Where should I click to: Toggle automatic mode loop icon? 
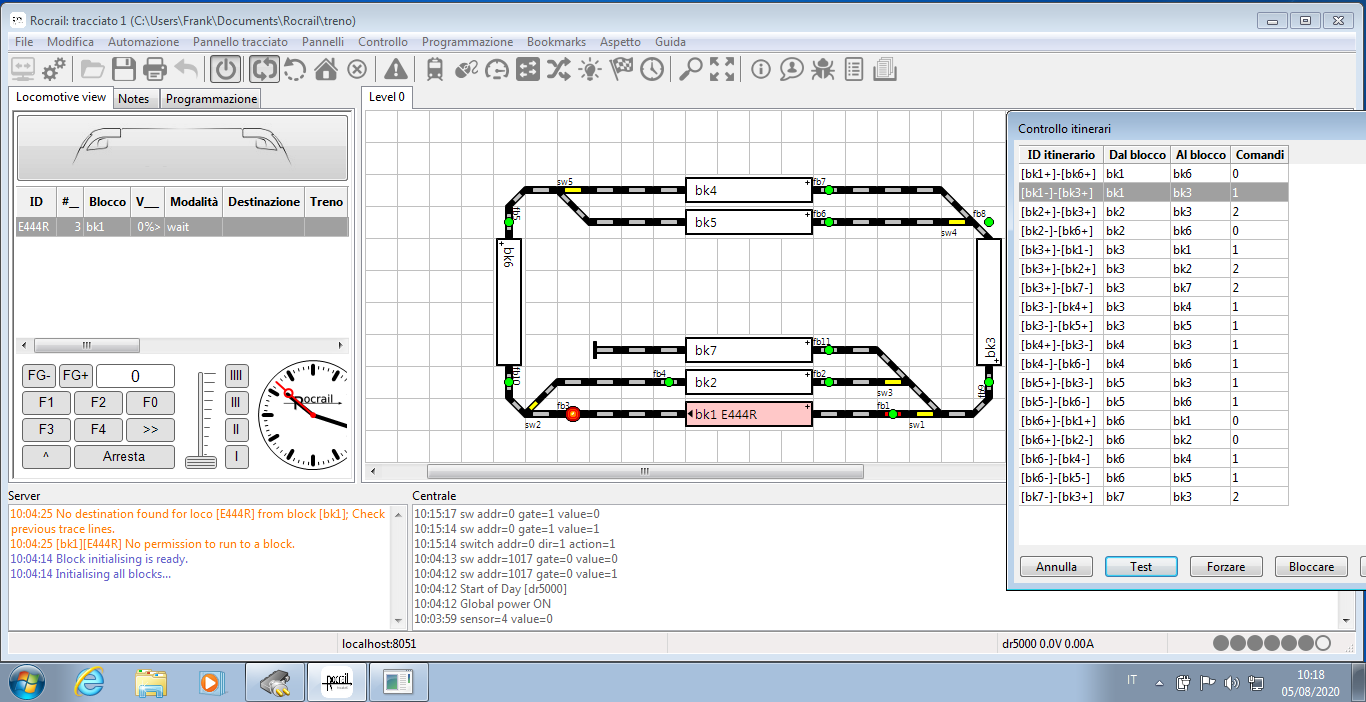pos(264,69)
